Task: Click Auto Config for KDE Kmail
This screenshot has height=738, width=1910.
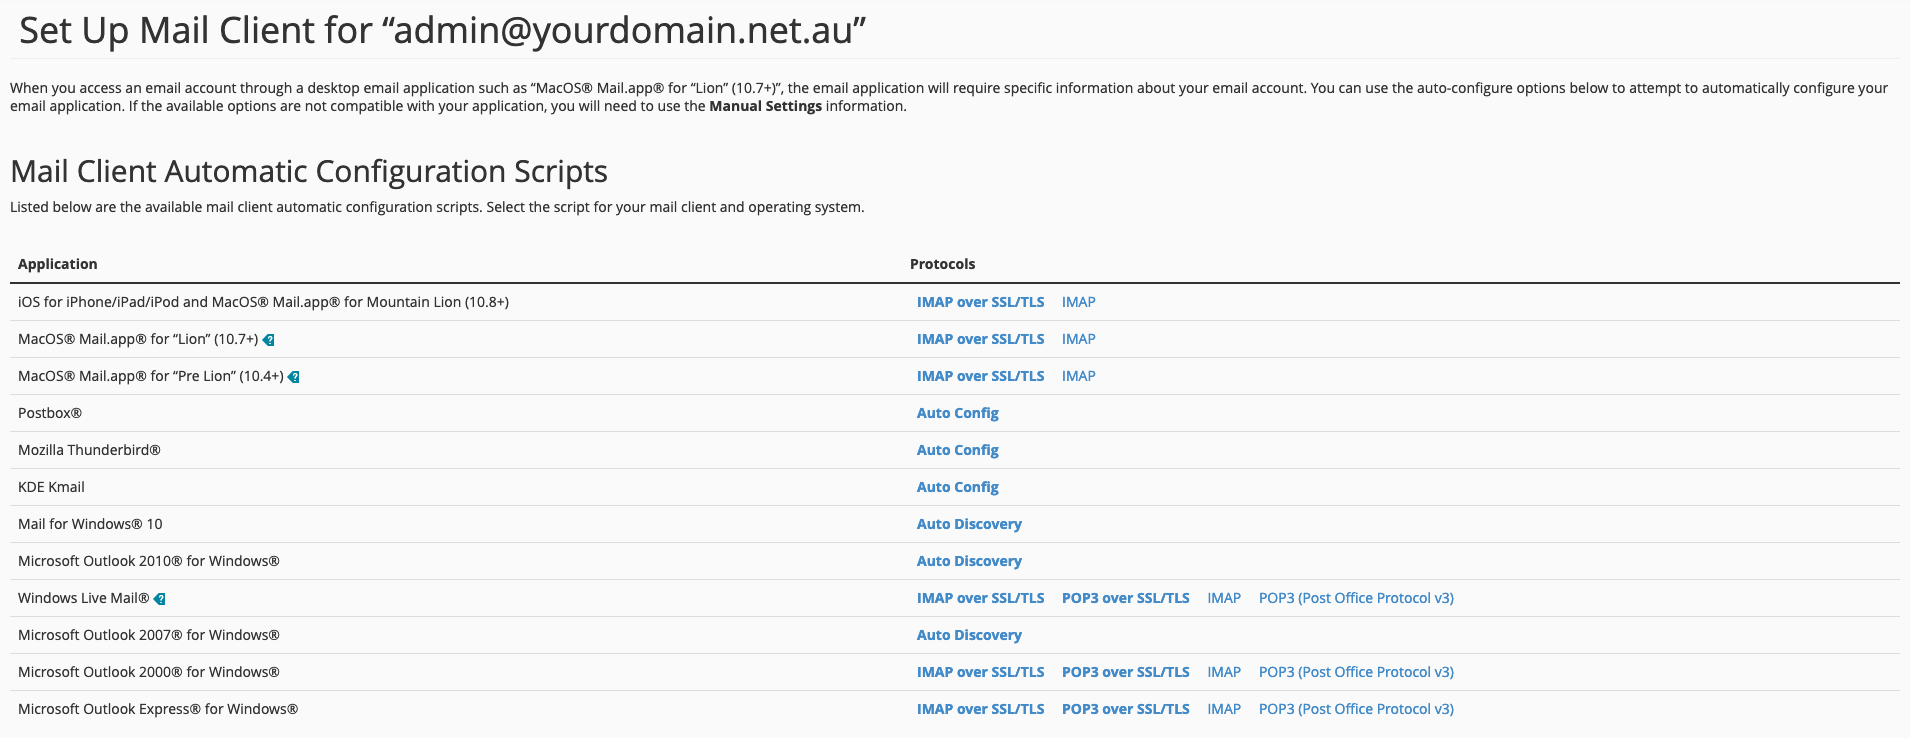Action: [957, 487]
